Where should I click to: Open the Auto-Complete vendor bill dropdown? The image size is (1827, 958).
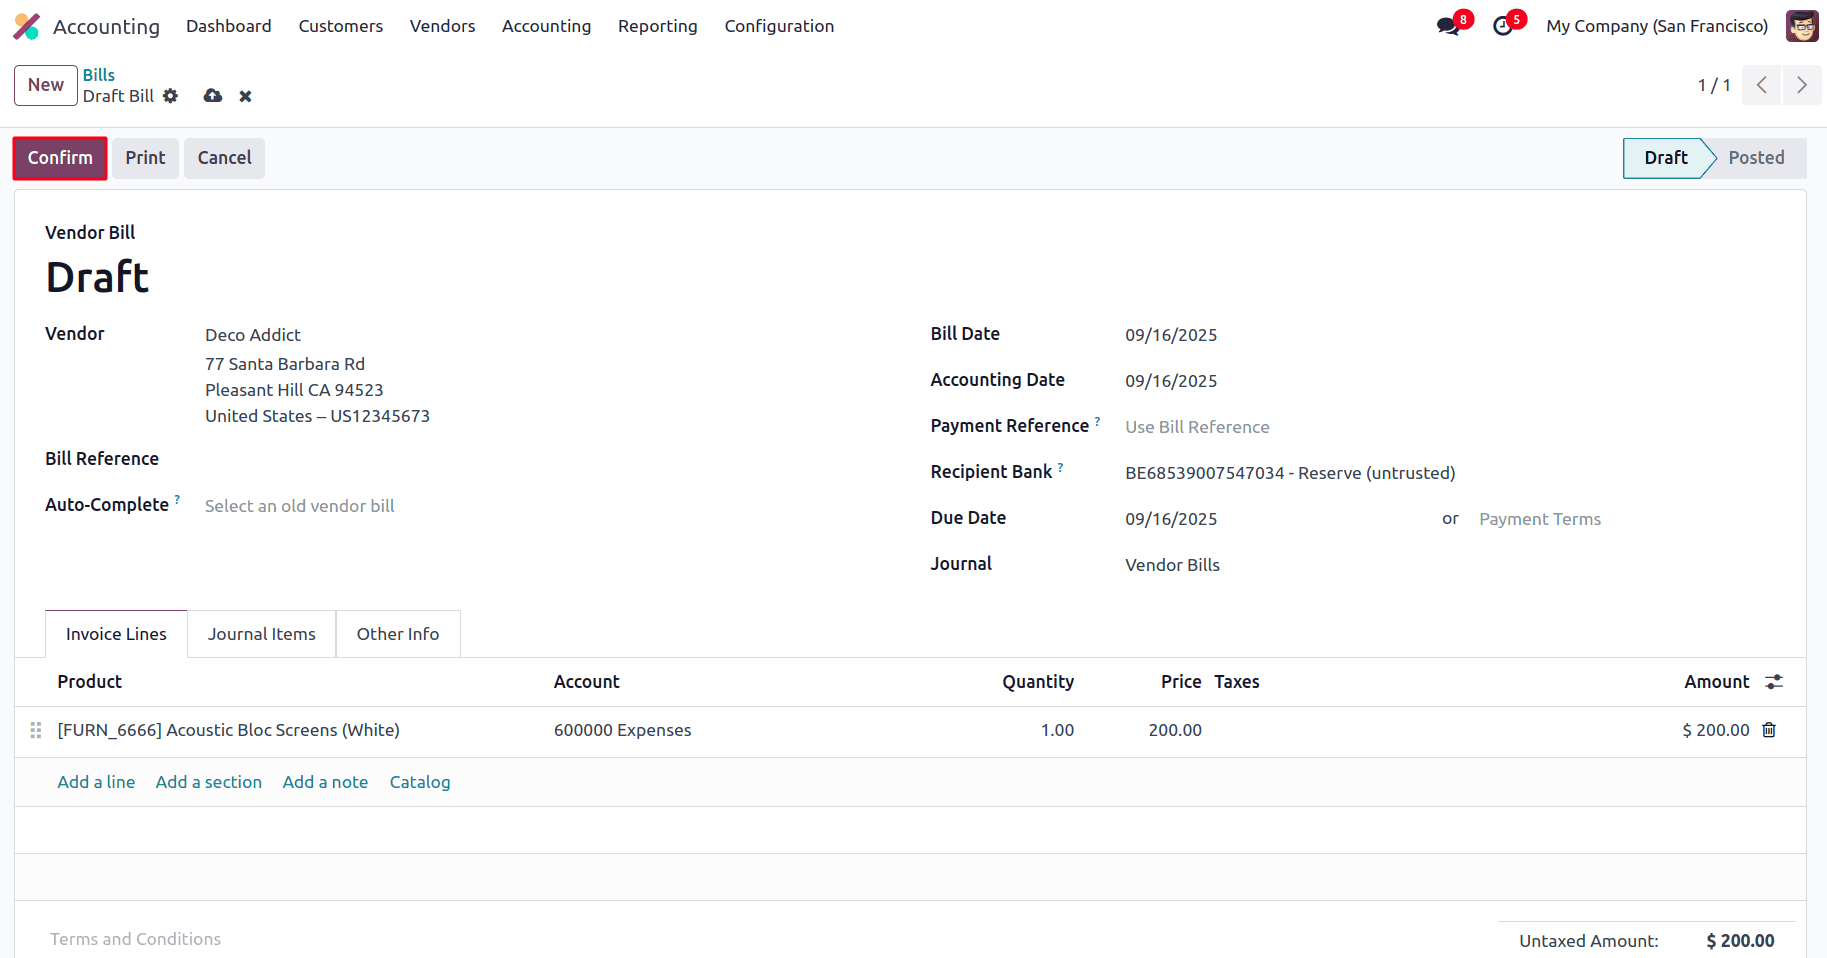click(299, 505)
